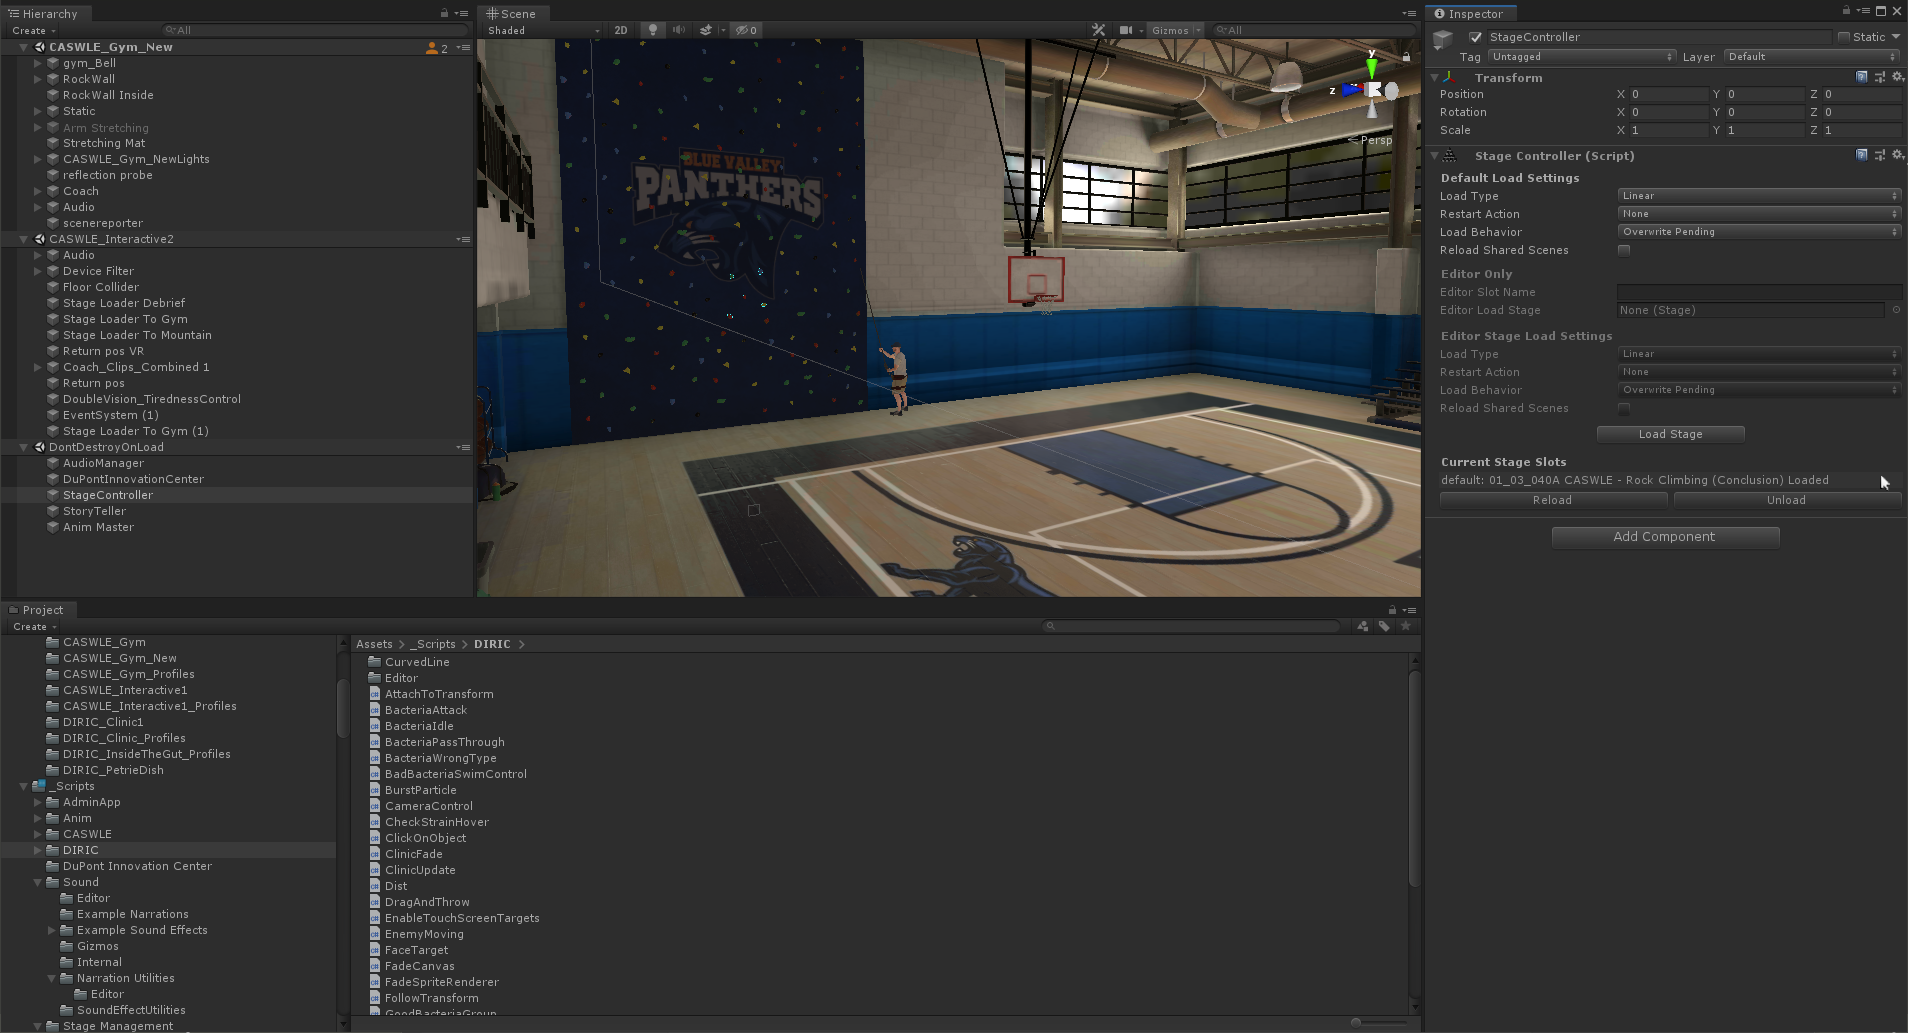Viewport: 1908px width, 1033px height.
Task: Select the Scene tab
Action: point(511,13)
